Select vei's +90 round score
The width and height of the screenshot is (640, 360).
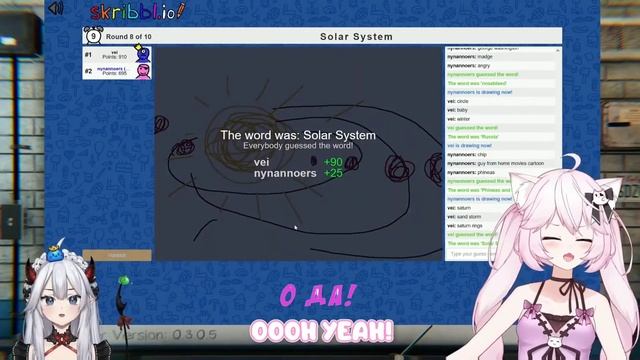(333, 162)
